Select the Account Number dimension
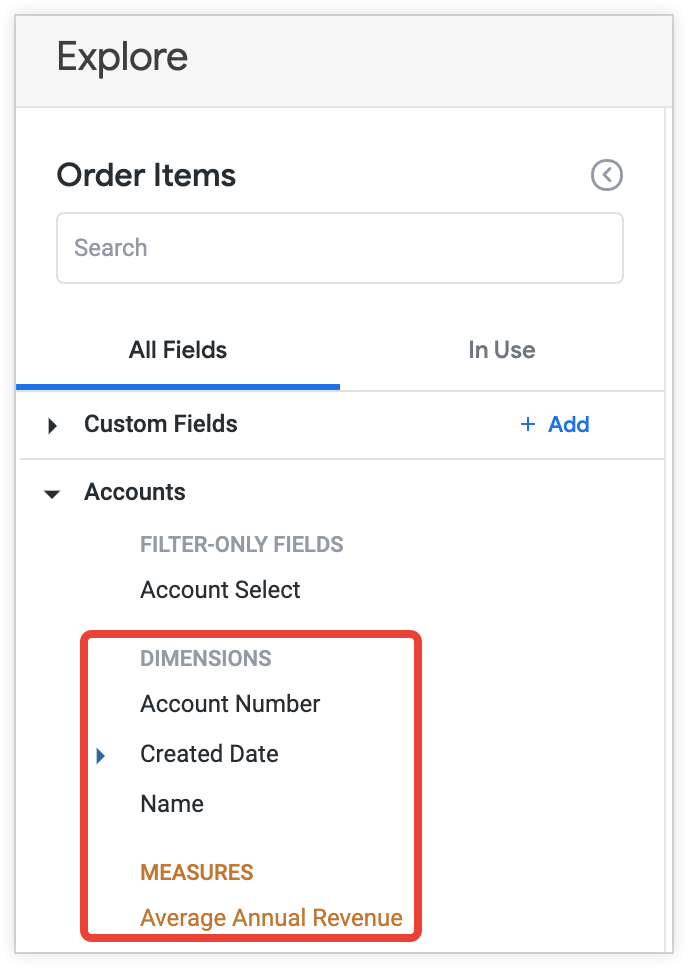The height and width of the screenshot is (968, 688). (x=230, y=704)
